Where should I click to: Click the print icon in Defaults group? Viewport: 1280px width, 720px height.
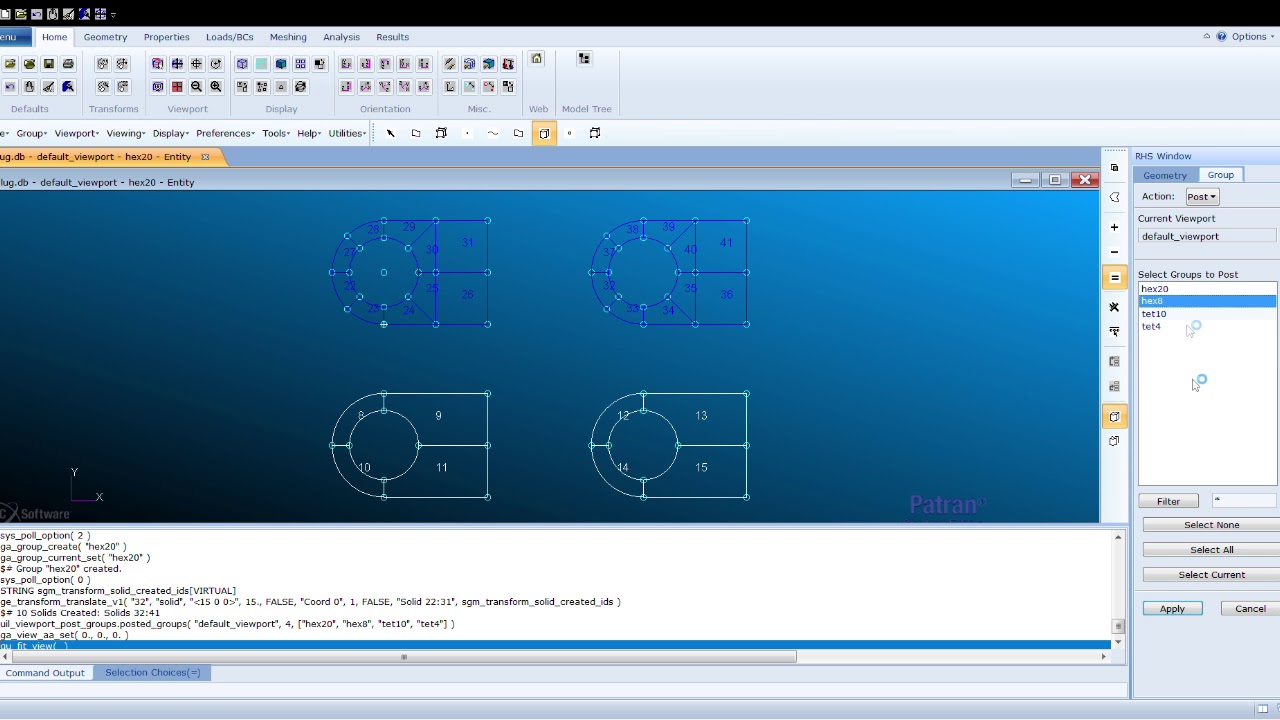point(68,64)
